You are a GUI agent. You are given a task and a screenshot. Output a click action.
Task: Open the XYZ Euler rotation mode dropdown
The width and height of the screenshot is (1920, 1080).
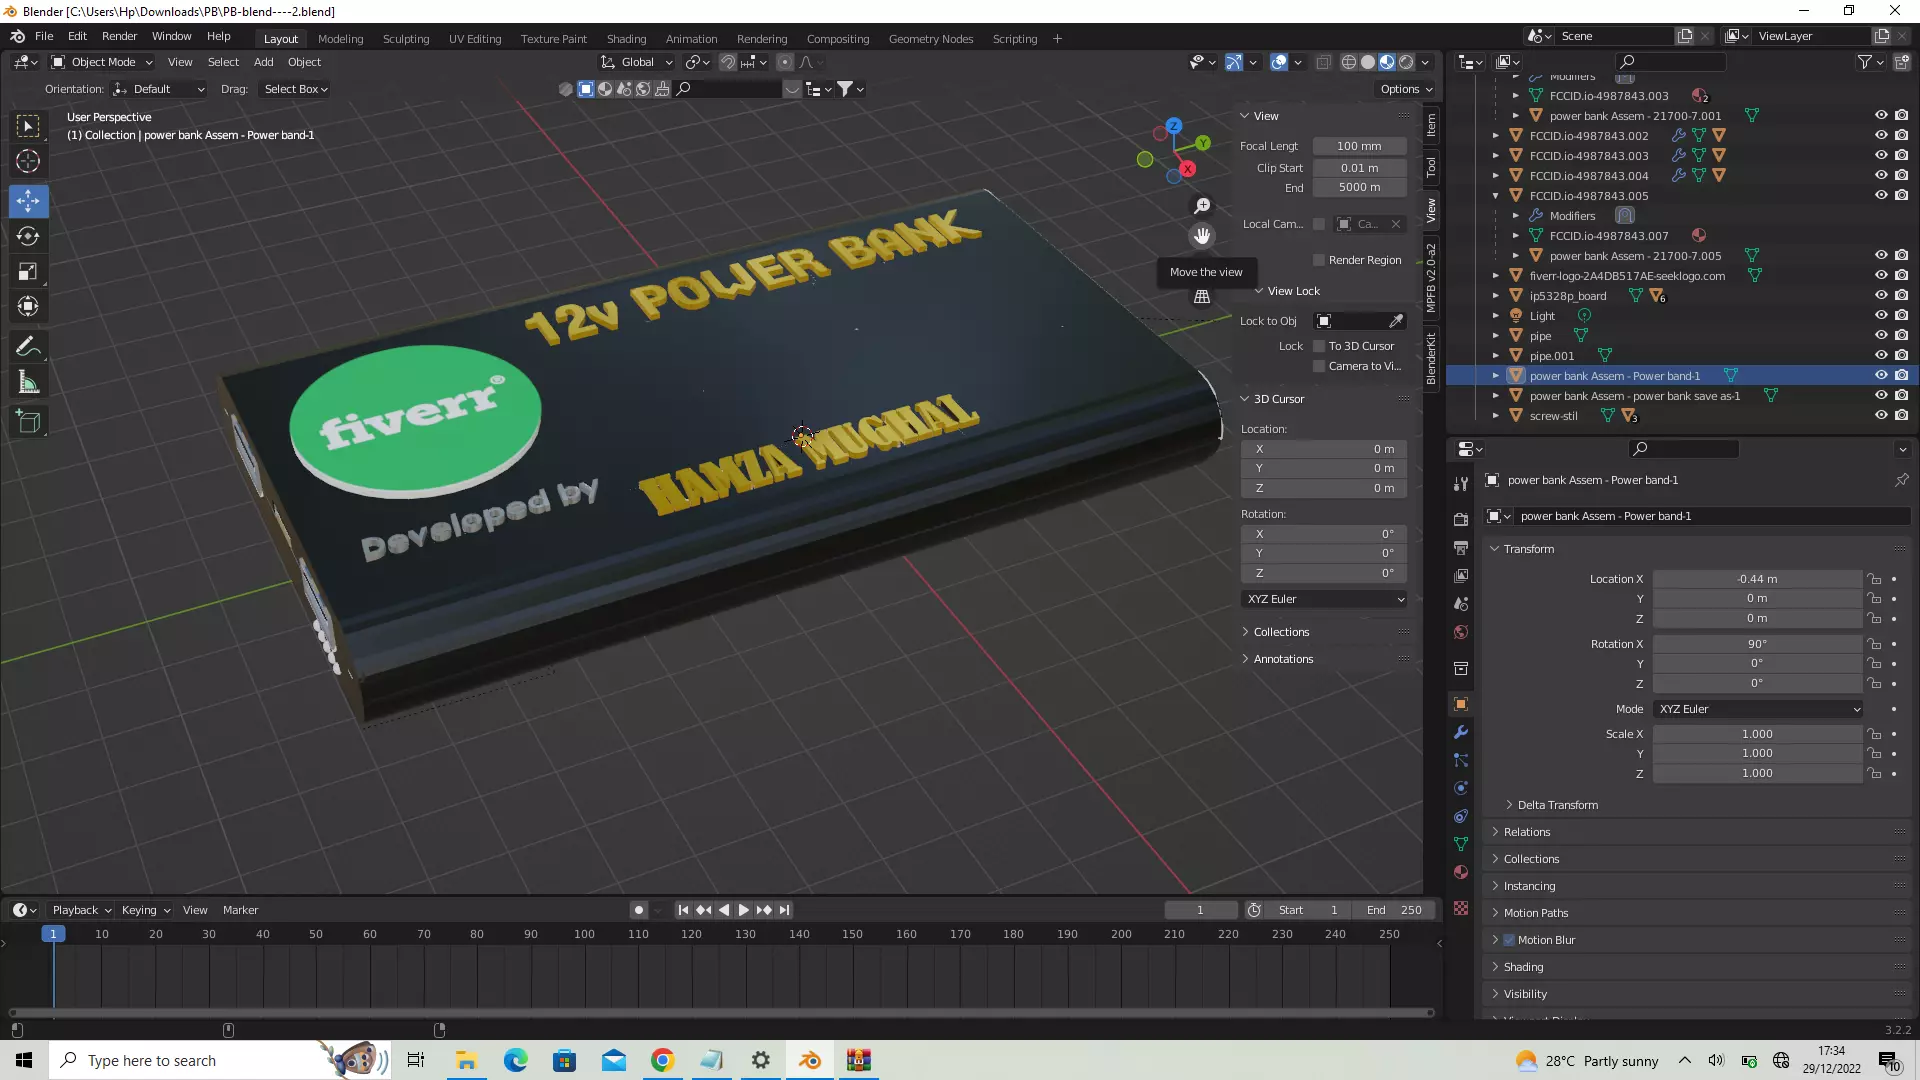tap(1759, 709)
